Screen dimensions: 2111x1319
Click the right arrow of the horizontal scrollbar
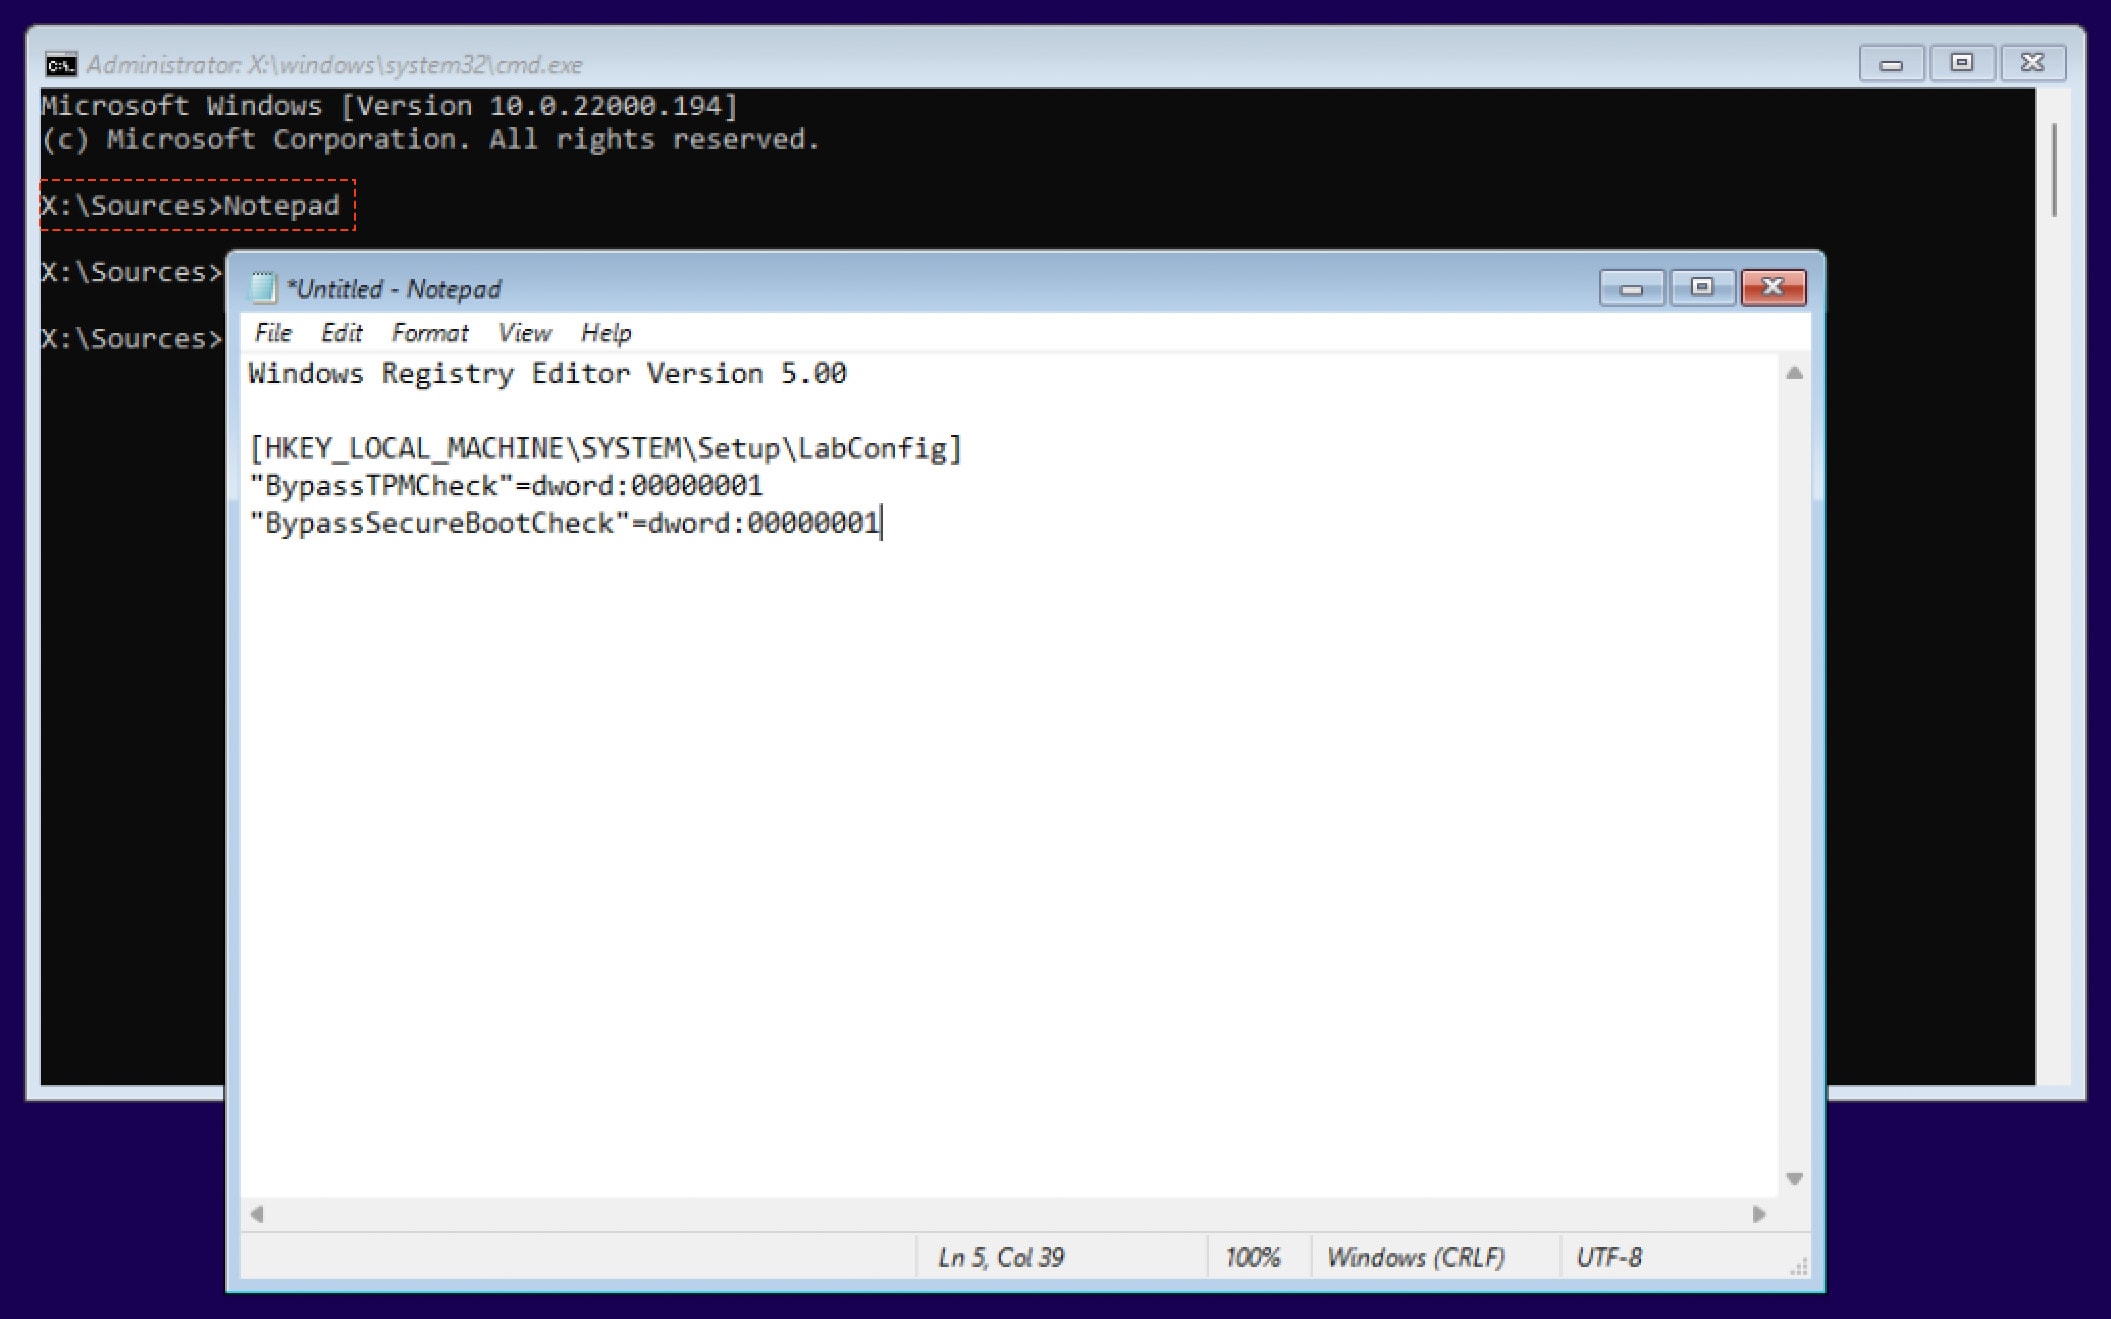pos(1765,1214)
